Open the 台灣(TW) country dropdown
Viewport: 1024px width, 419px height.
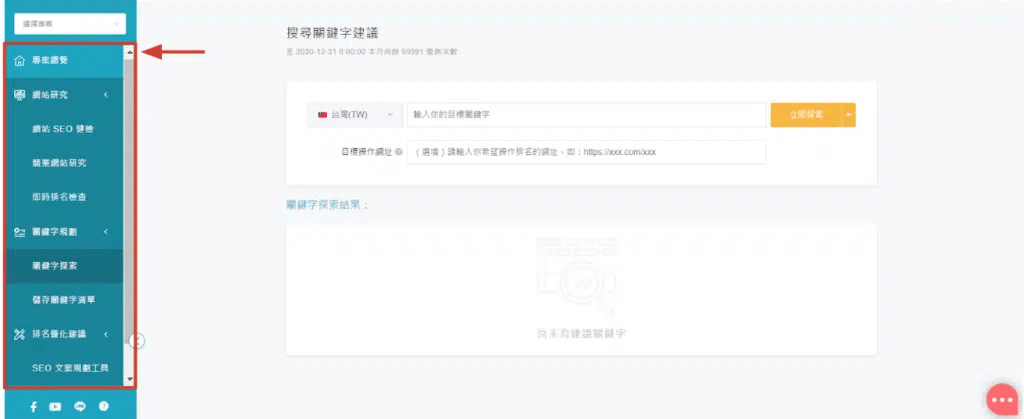point(354,115)
